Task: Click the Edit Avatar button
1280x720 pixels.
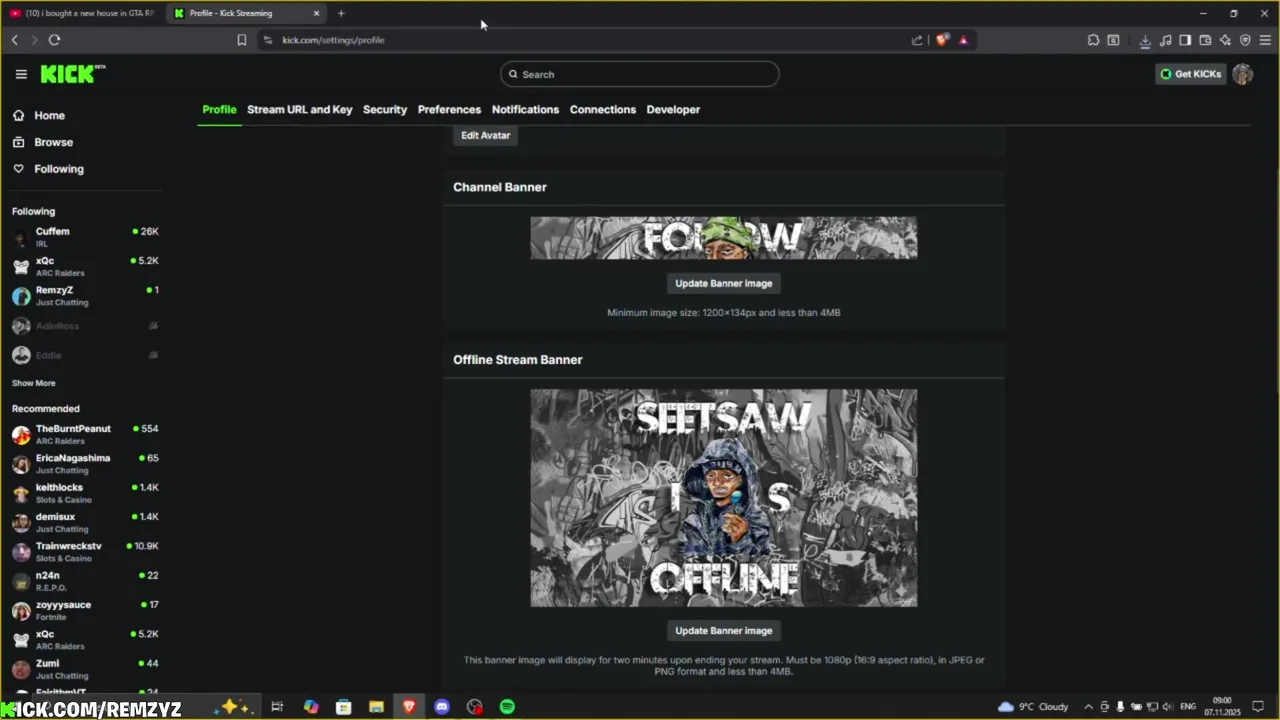Action: [x=485, y=135]
